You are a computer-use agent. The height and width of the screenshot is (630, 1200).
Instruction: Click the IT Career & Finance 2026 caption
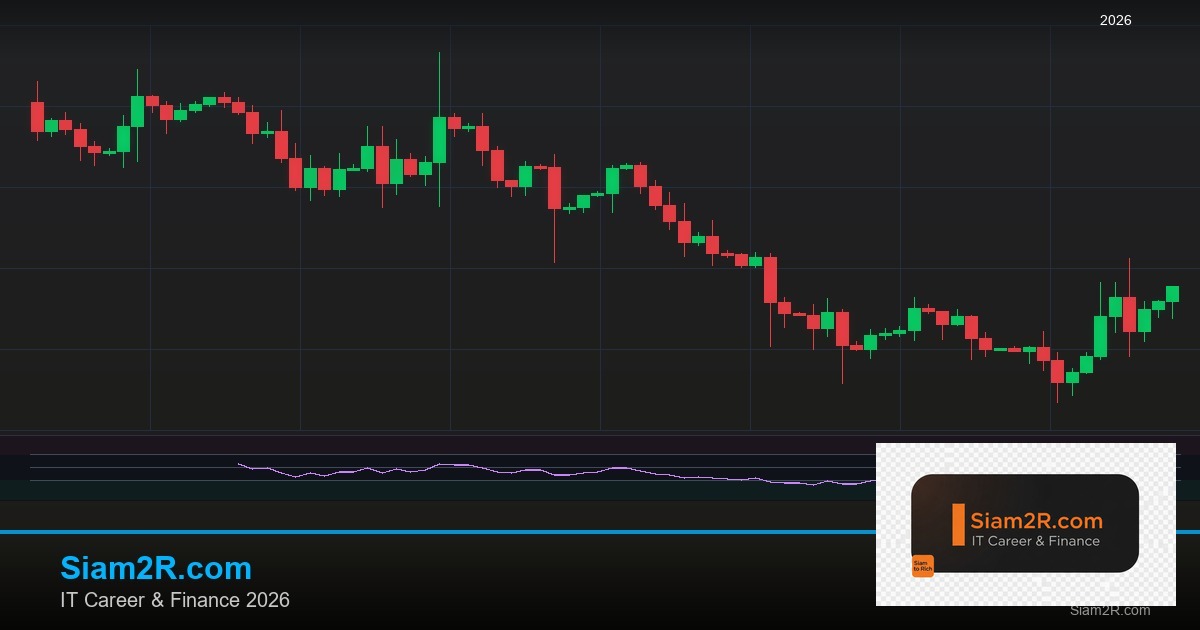(x=174, y=601)
